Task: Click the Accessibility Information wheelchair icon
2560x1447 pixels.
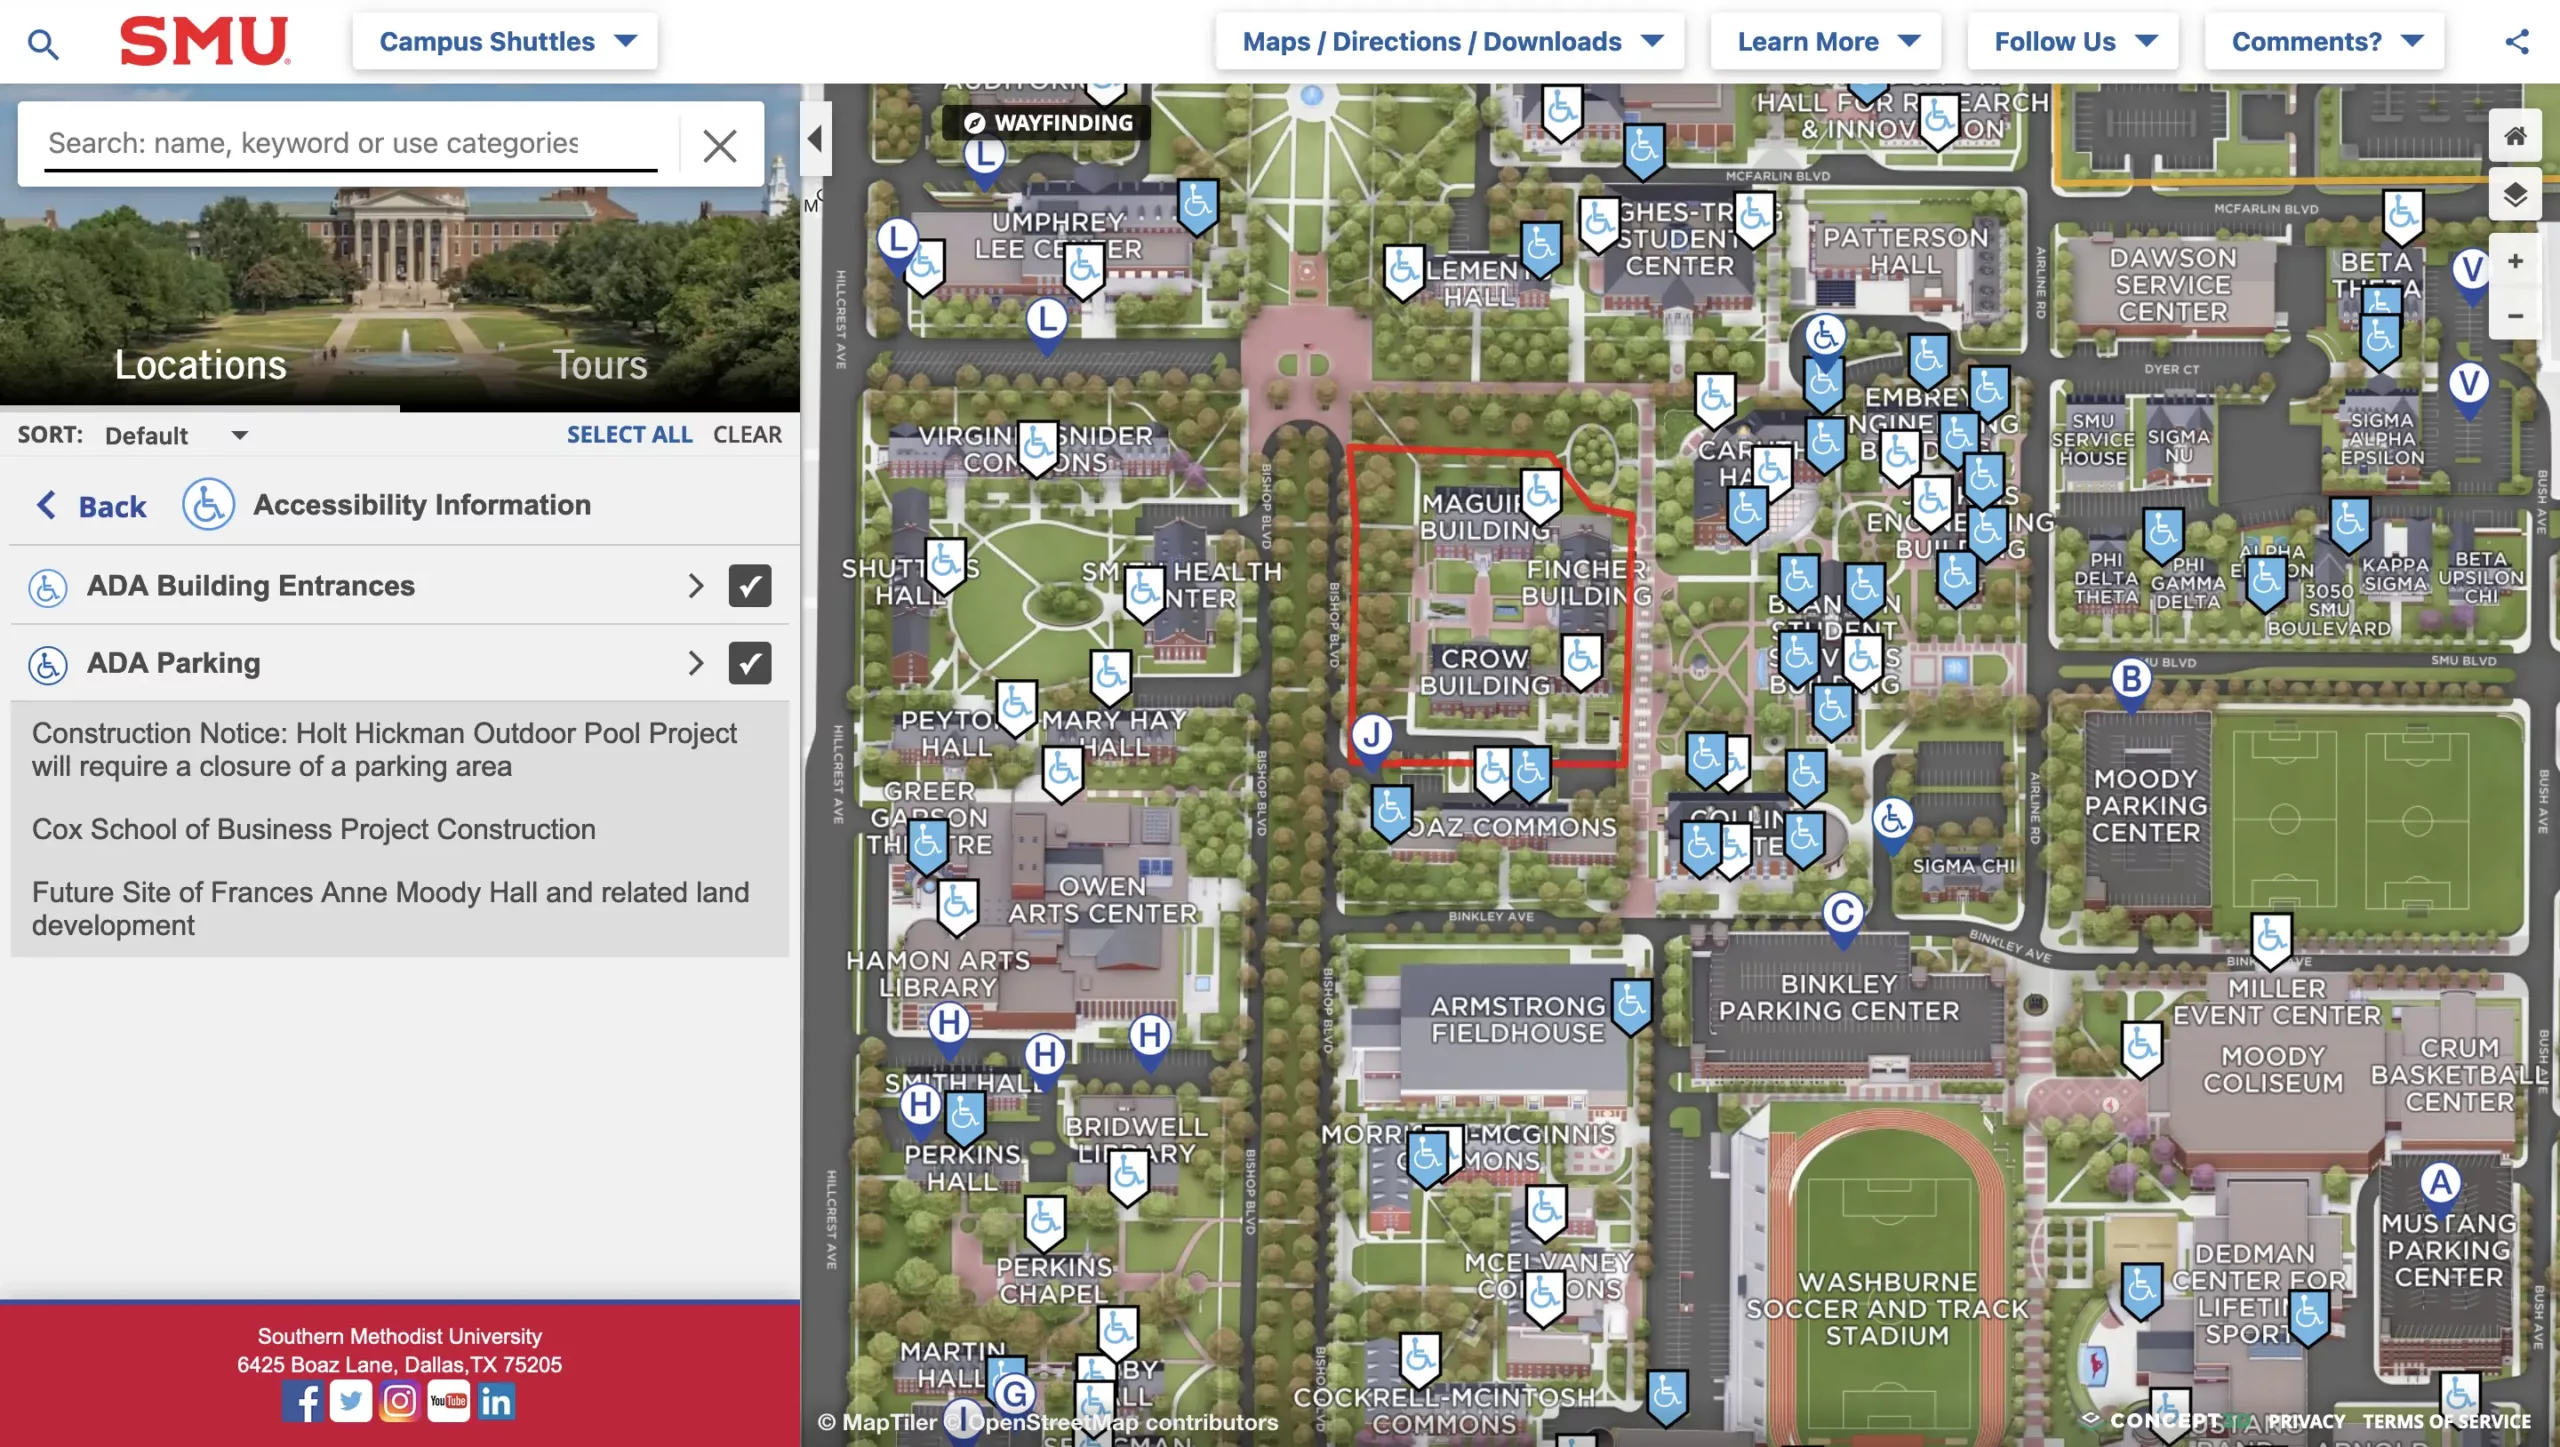Action: [x=208, y=504]
